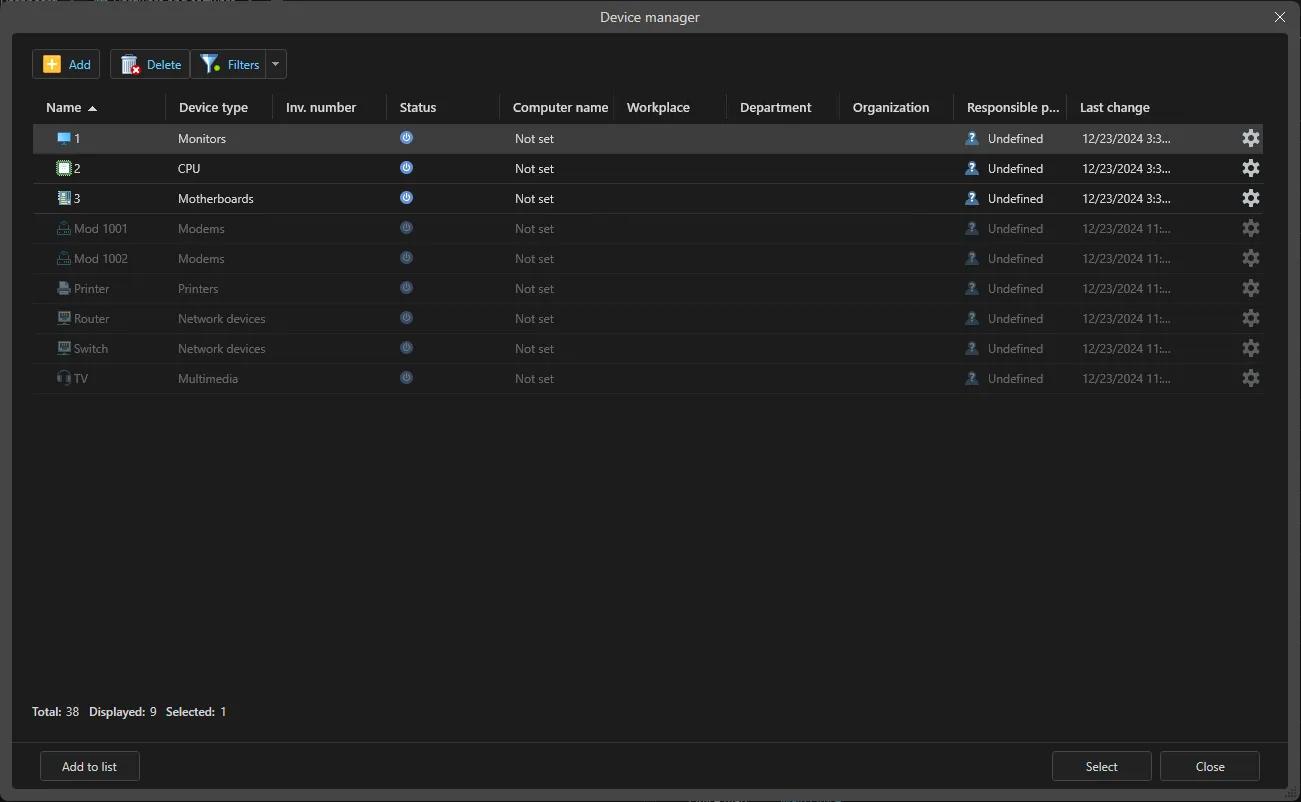Select the Mod 1001 device name
Screen dimensions: 1301x802
tap(101, 228)
